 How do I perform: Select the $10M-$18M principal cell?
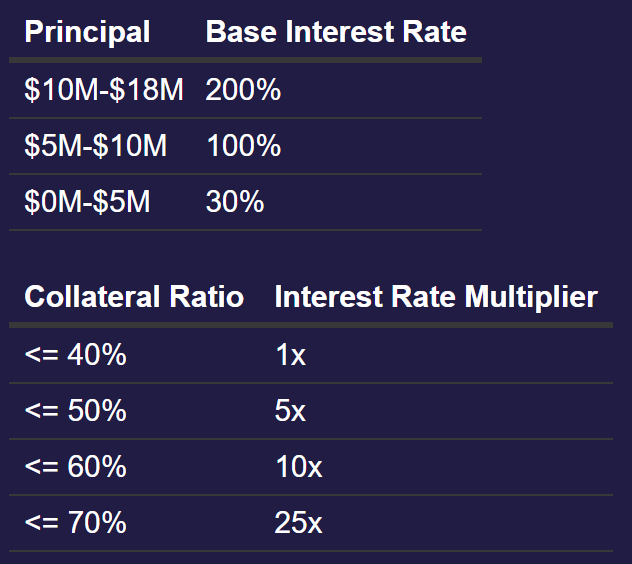point(104,91)
